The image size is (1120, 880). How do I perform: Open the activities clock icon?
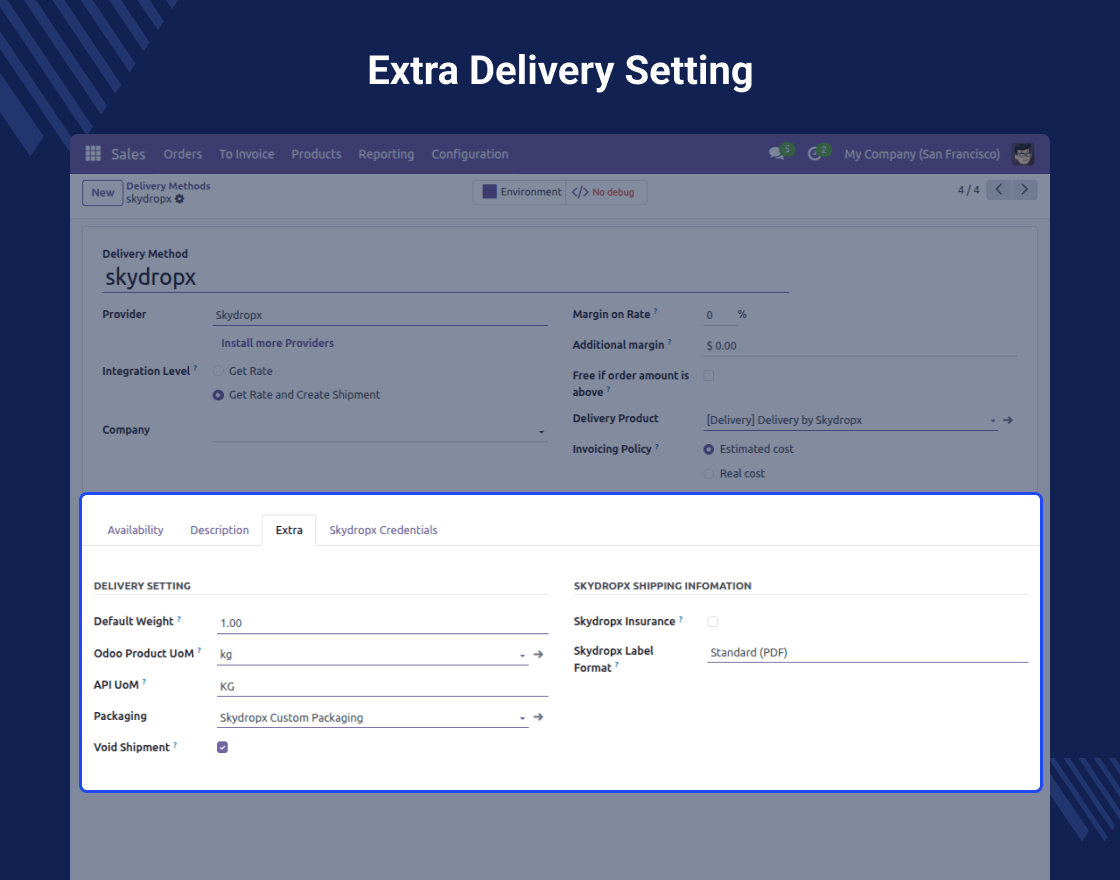tap(814, 154)
